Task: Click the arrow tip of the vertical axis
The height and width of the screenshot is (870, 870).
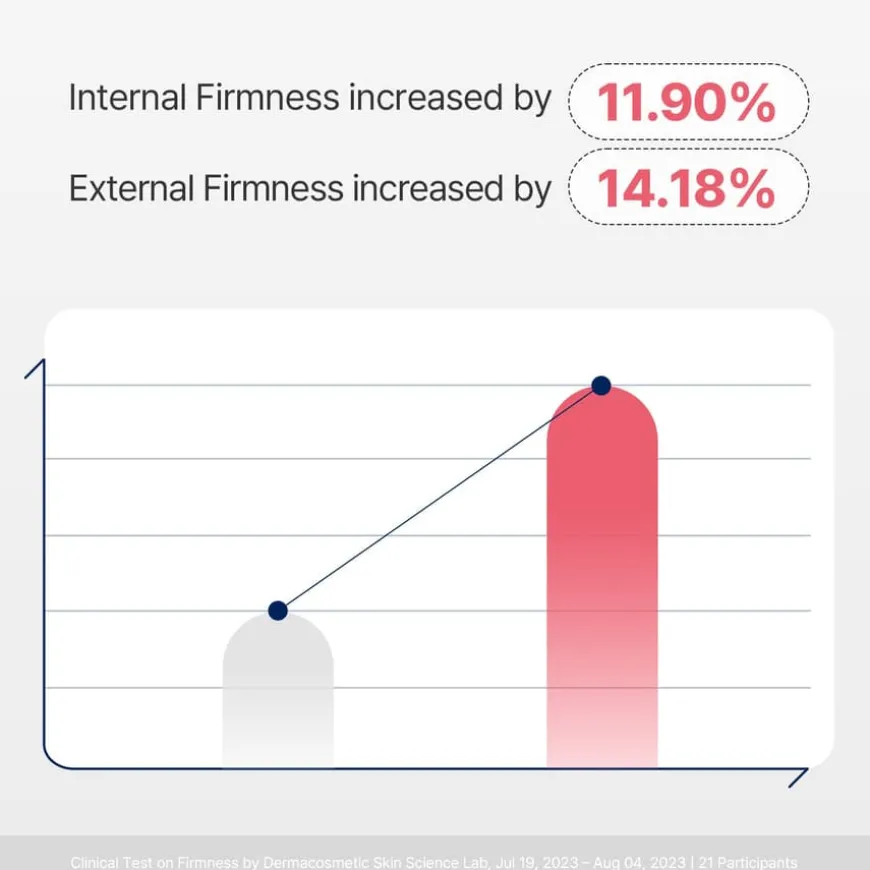Action: point(44,362)
